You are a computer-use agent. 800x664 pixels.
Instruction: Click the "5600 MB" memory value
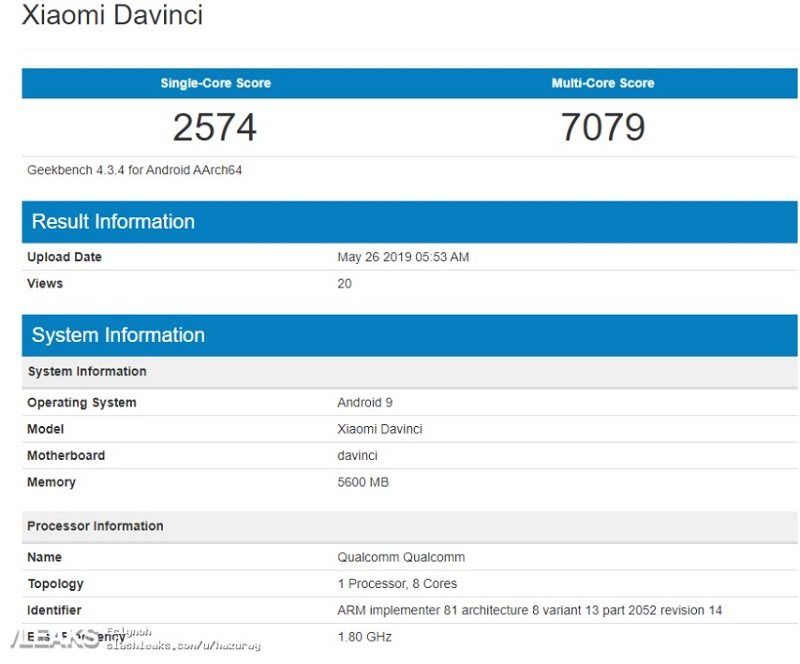click(x=363, y=482)
